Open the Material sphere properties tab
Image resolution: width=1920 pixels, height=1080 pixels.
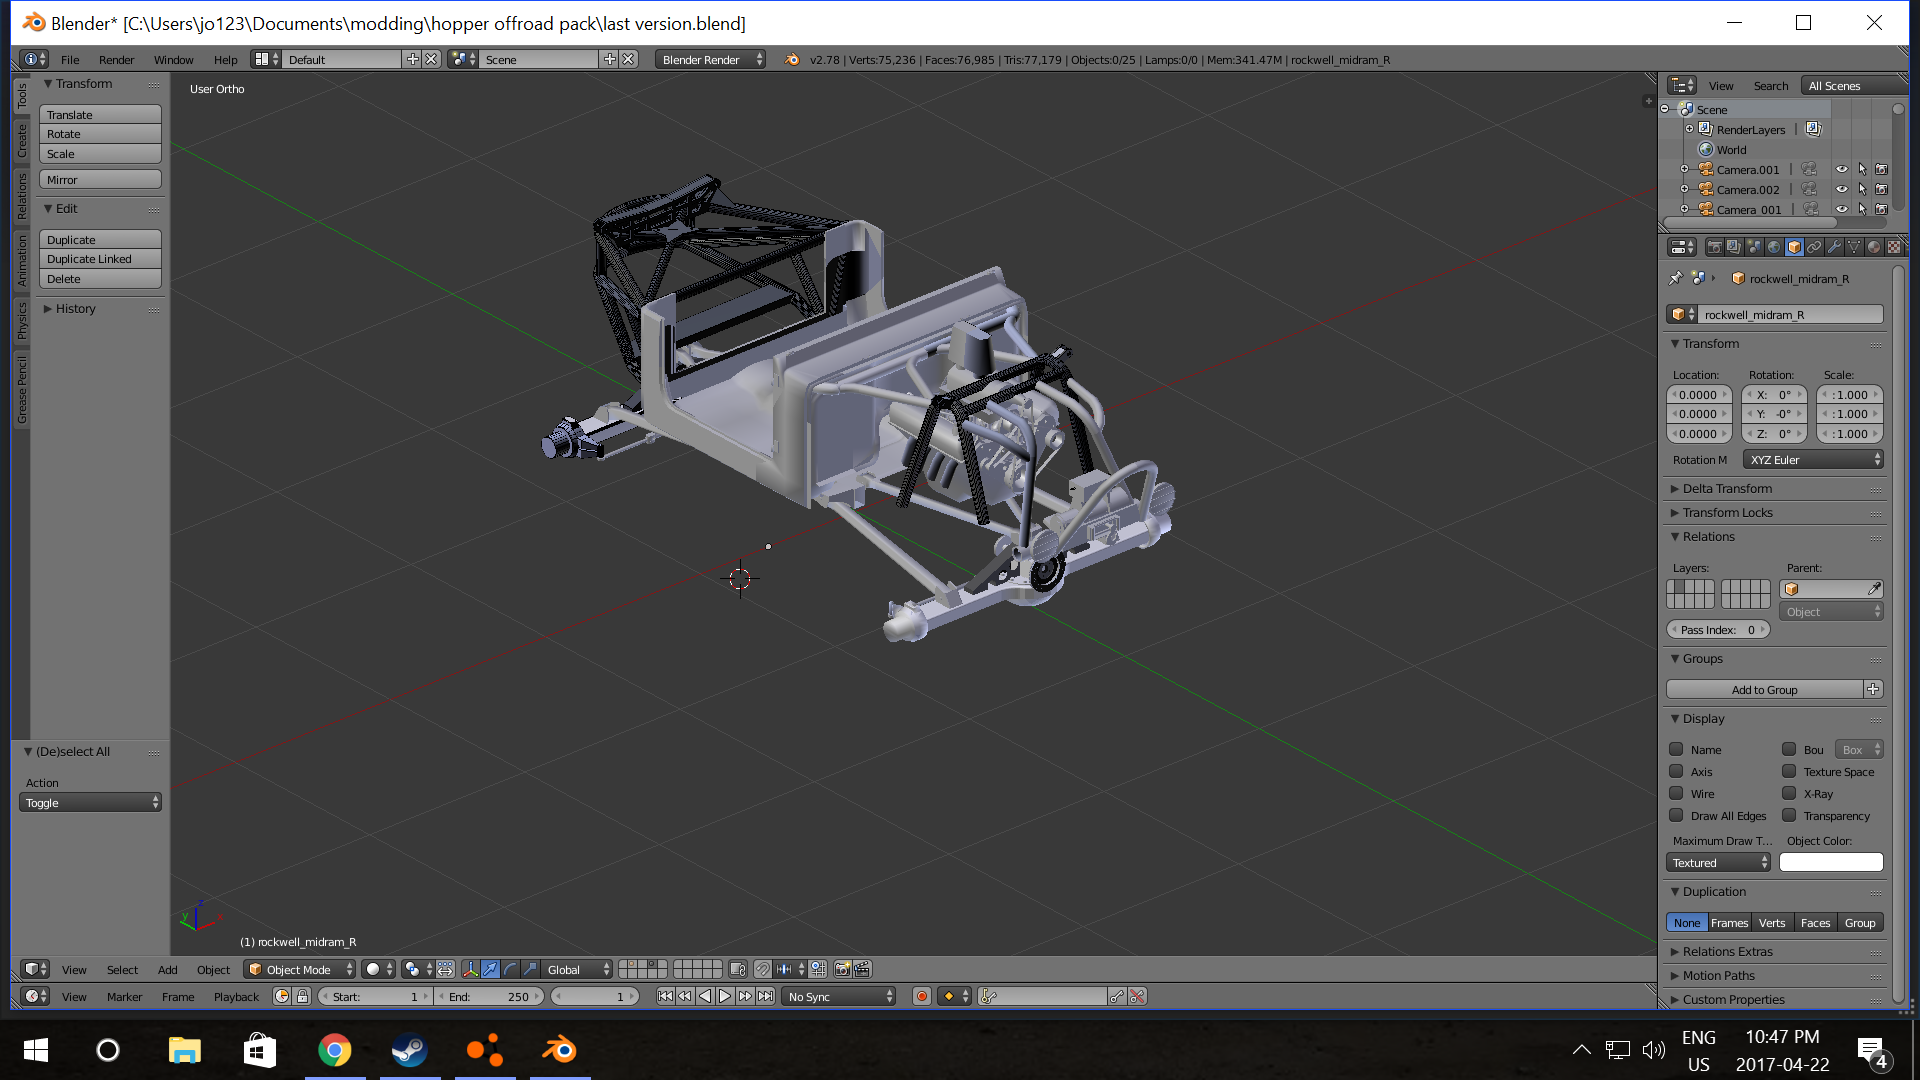[1874, 247]
